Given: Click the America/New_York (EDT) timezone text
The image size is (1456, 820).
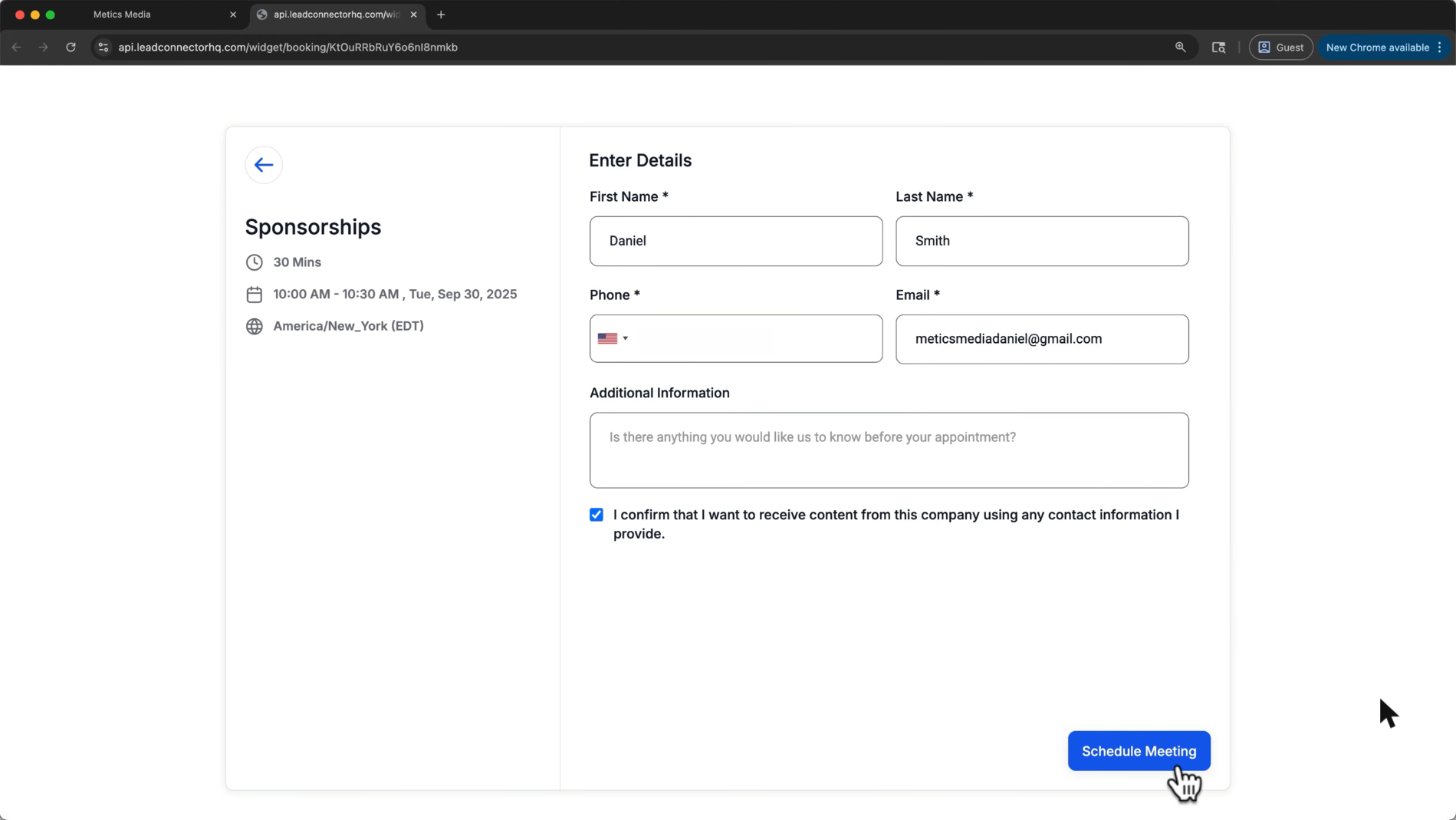Looking at the screenshot, I should [348, 326].
